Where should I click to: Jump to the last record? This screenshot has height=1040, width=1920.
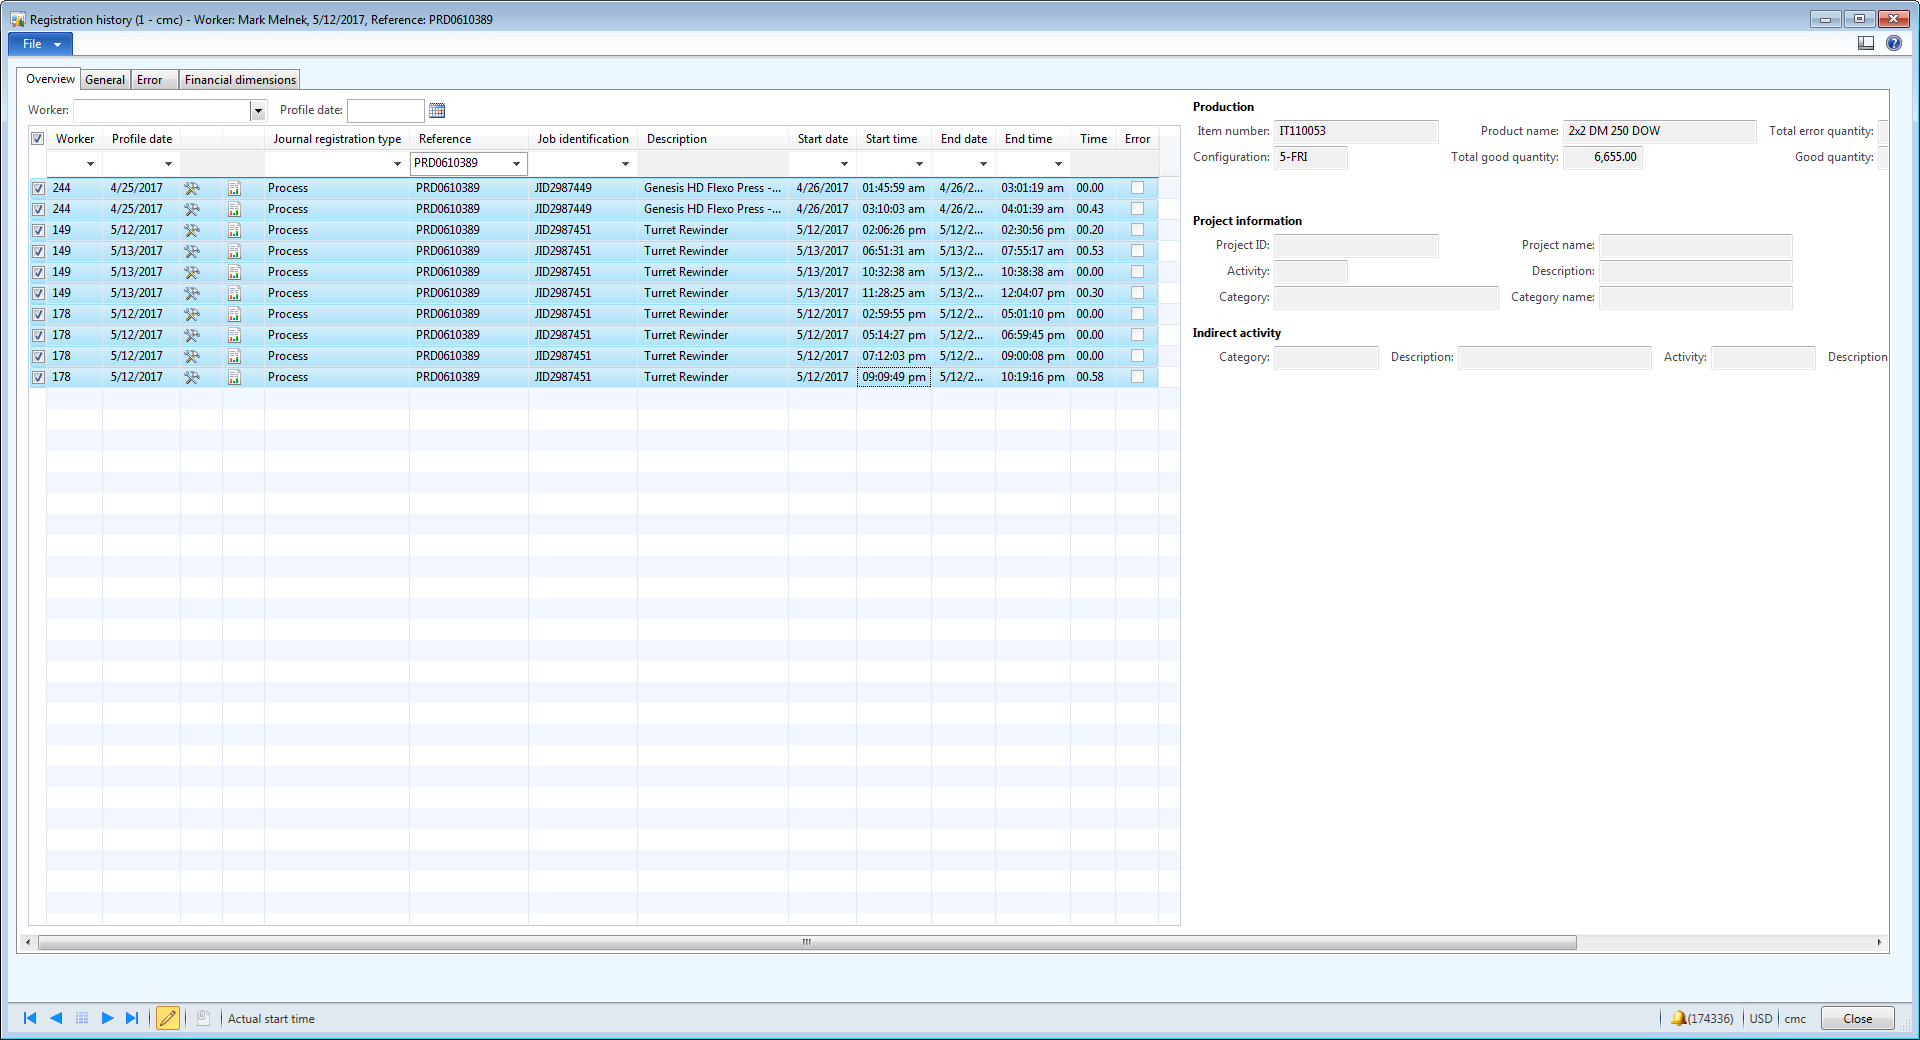tap(132, 1018)
